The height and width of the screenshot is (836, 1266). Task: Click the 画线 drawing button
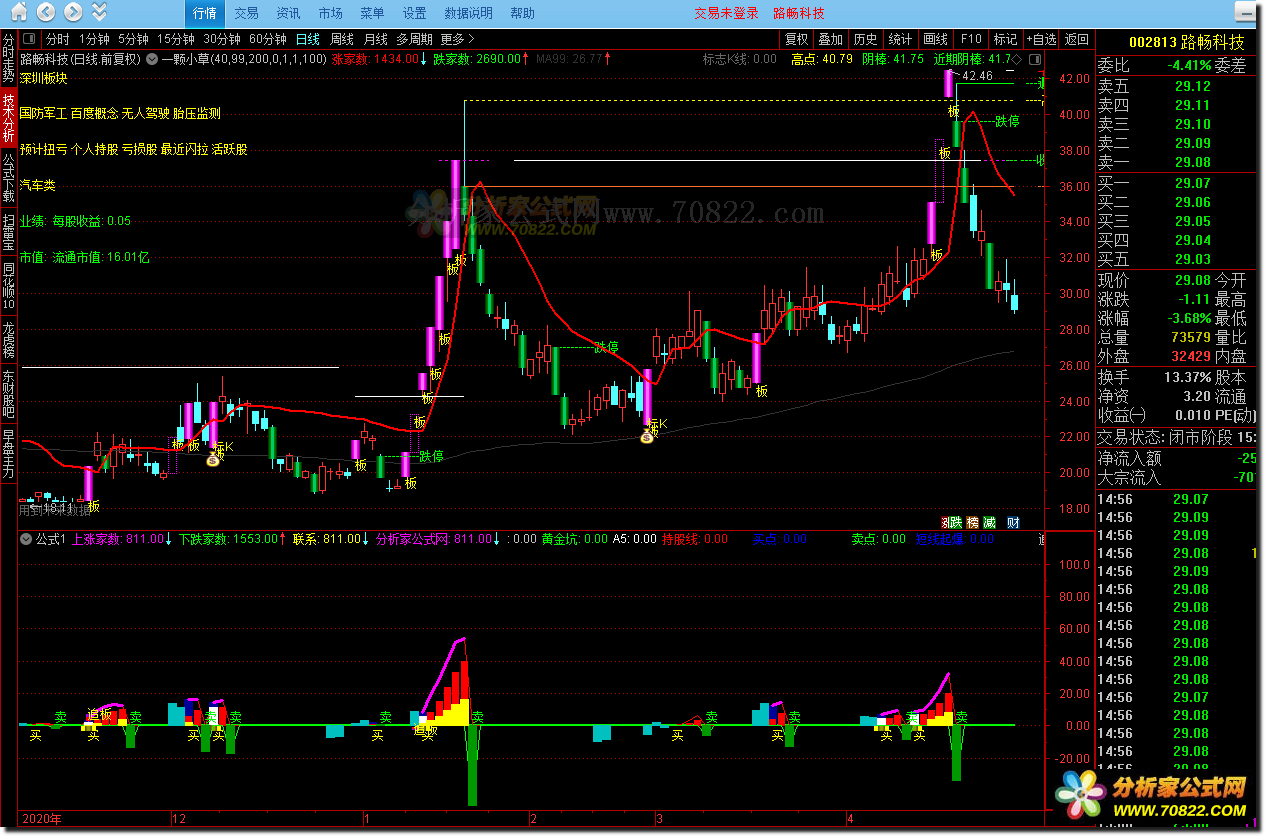935,39
